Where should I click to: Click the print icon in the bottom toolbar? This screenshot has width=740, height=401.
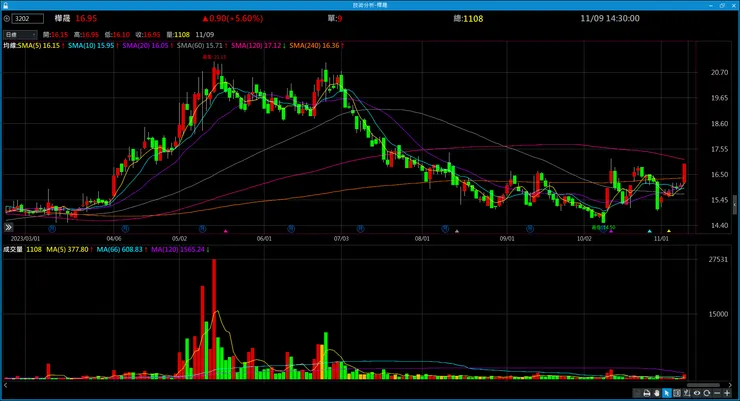pos(647,393)
